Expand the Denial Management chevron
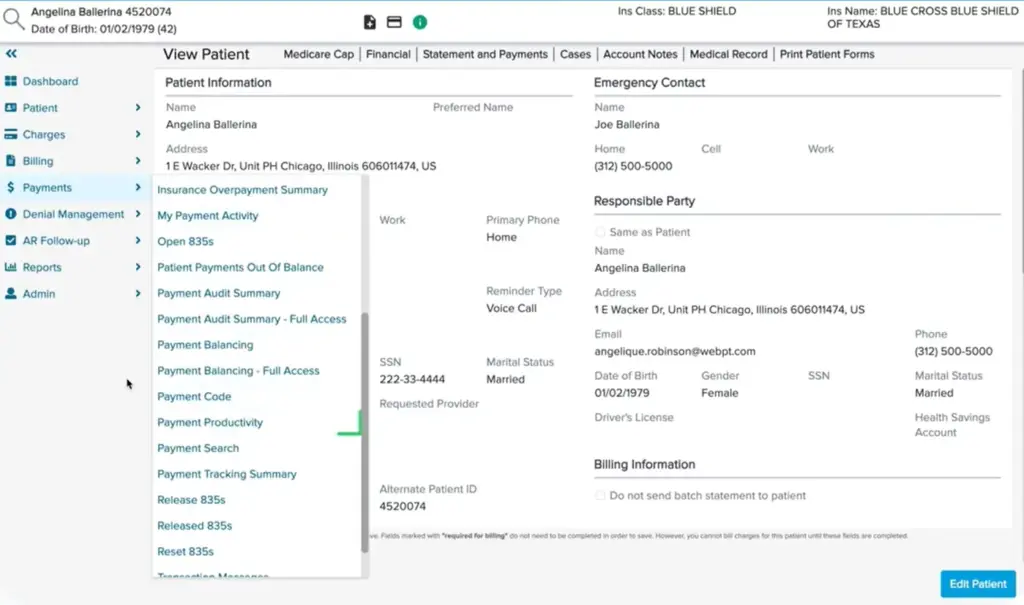This screenshot has height=605, width=1024. click(138, 214)
